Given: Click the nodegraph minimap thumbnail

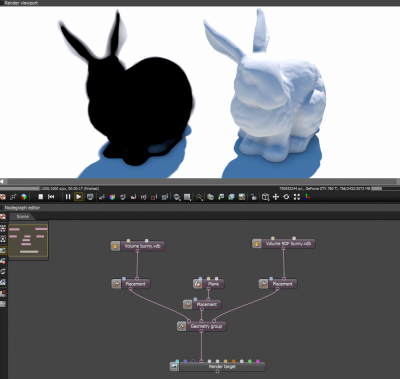Looking at the screenshot, I should [28, 240].
